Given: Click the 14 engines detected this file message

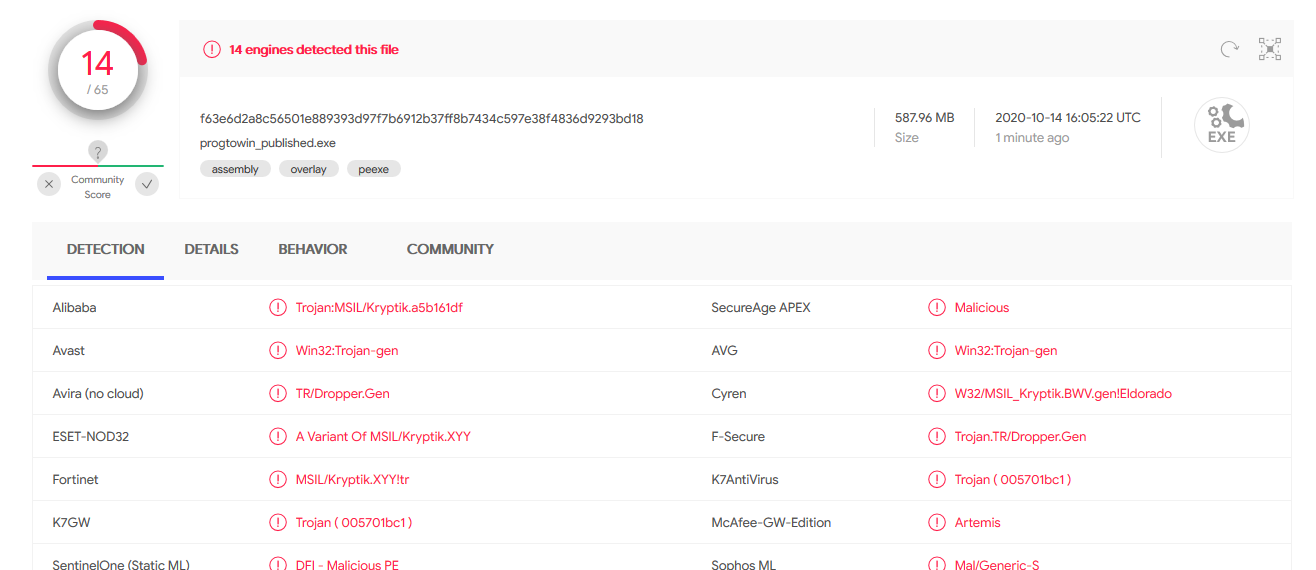Looking at the screenshot, I should (314, 49).
